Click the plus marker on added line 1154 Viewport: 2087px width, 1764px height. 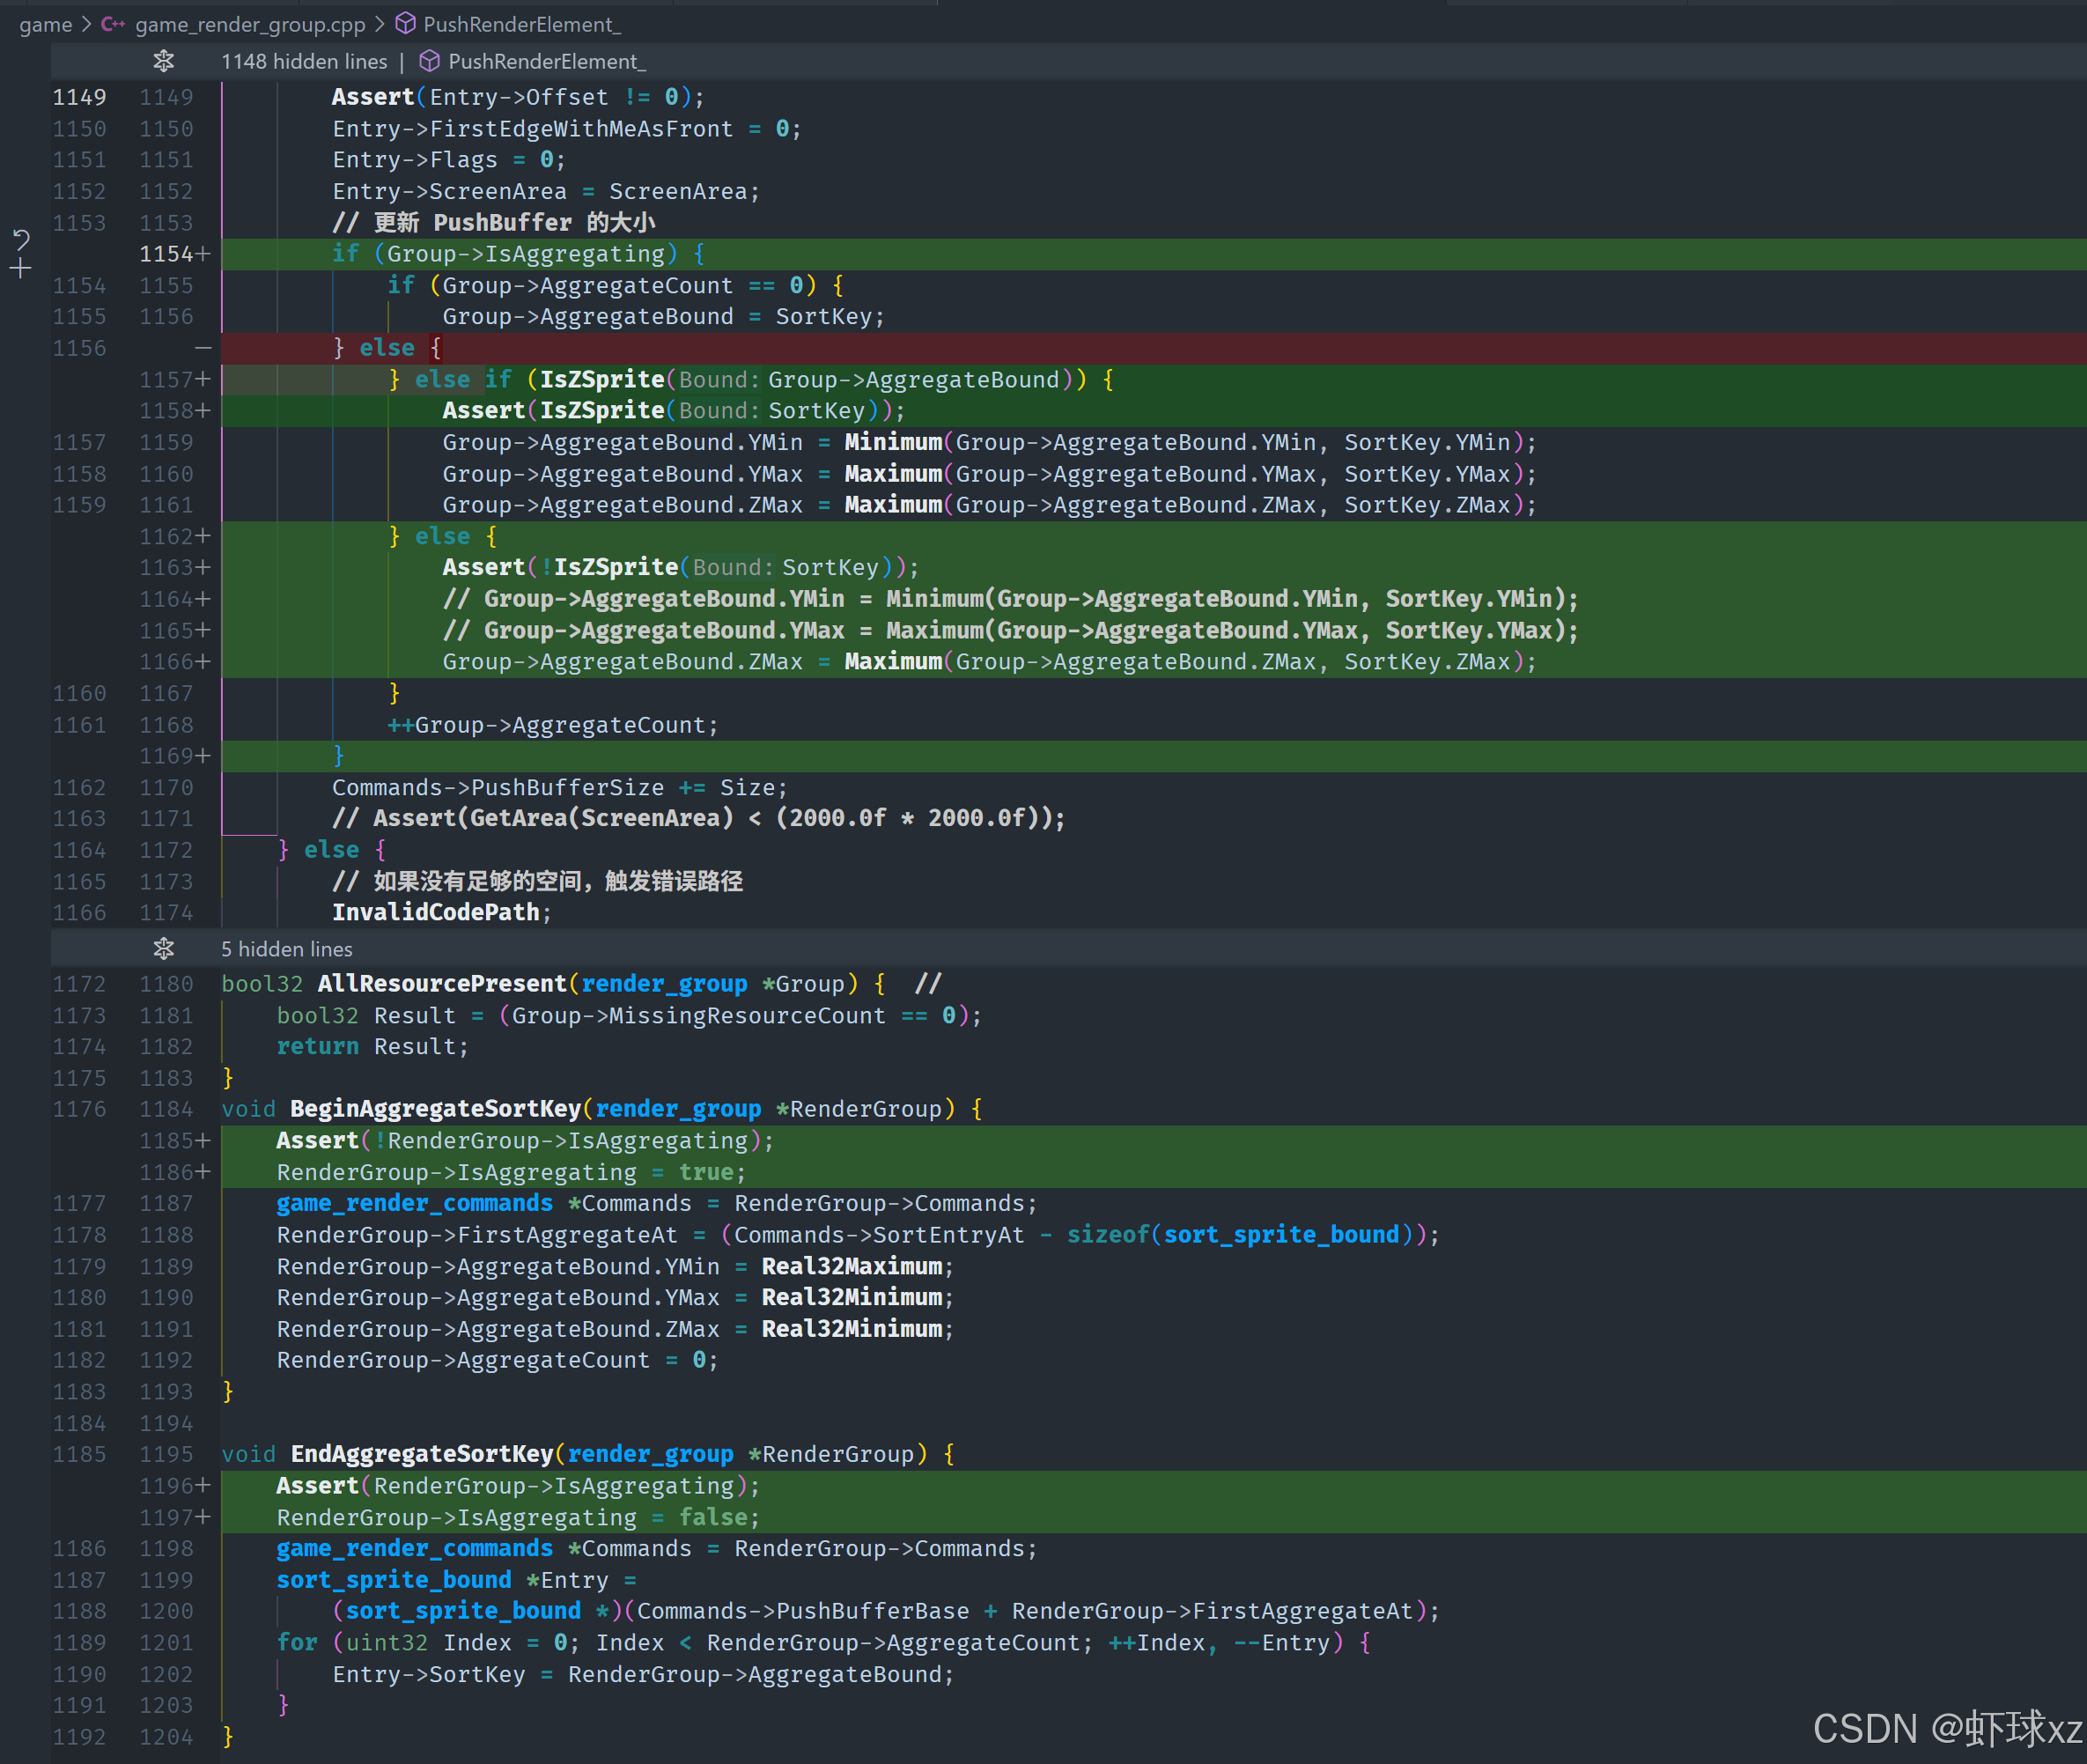pos(204,254)
